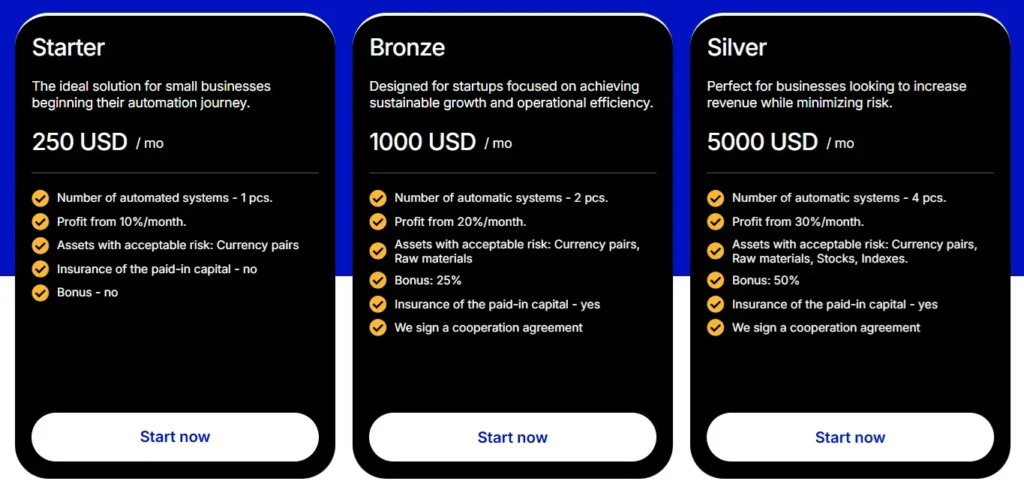Click check icon next to Bronze 'Profit from 20%/month'

(378, 222)
